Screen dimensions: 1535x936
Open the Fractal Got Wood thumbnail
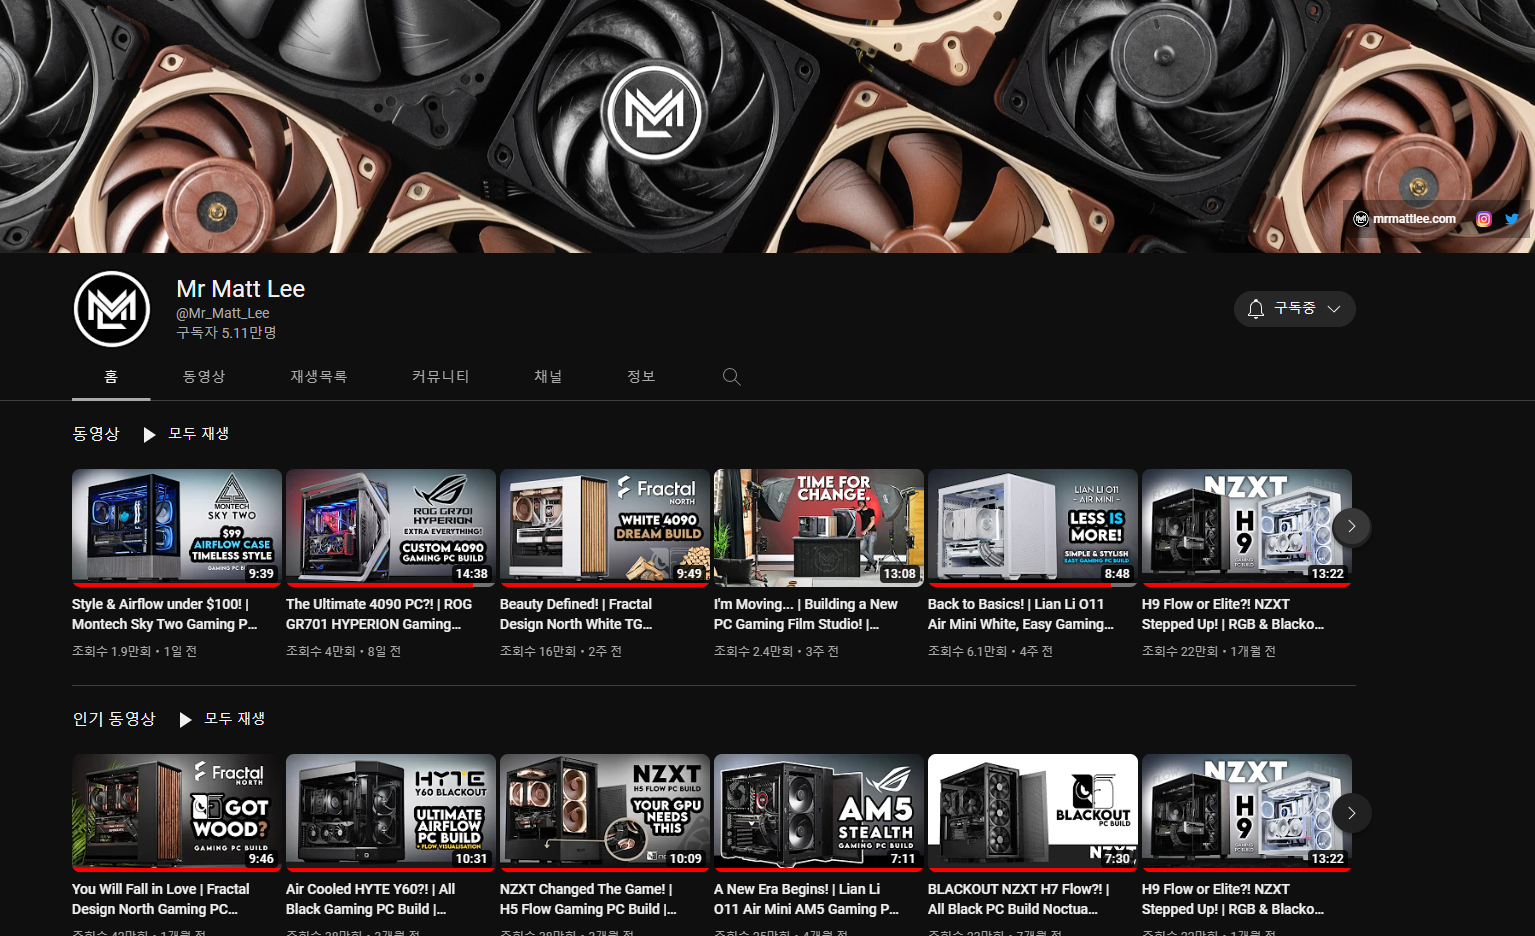[177, 812]
